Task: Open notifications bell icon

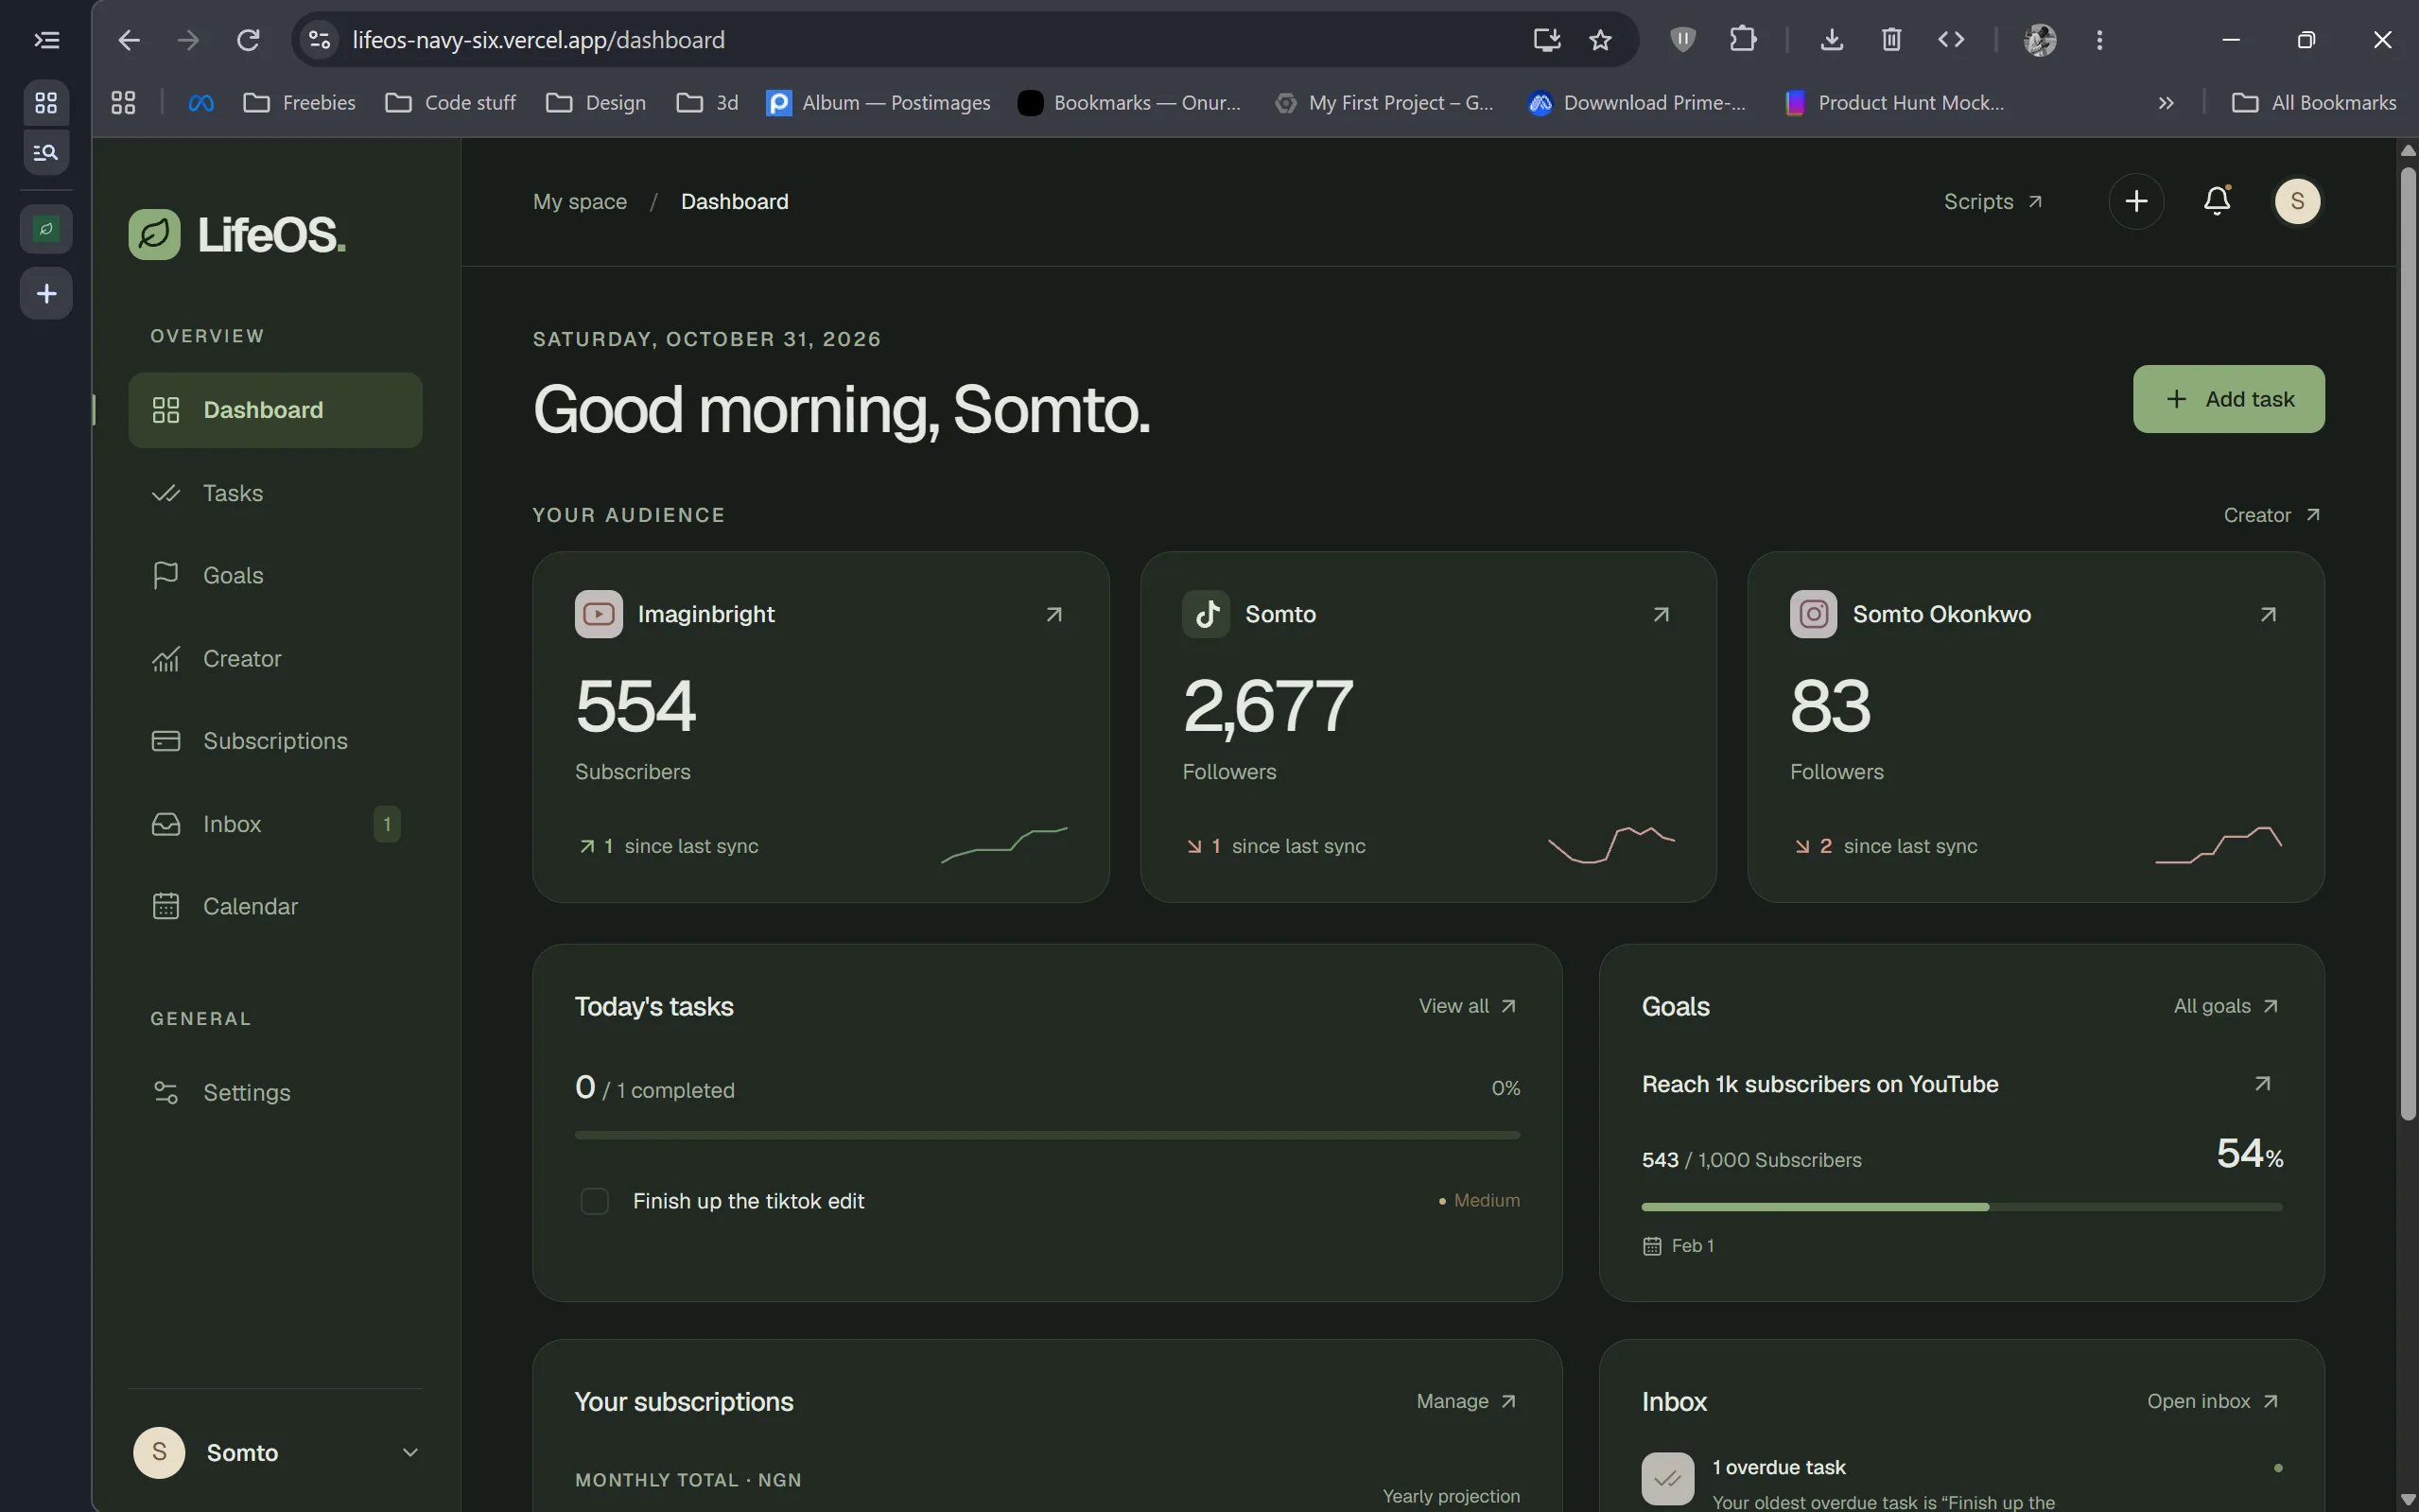Action: tap(2217, 201)
